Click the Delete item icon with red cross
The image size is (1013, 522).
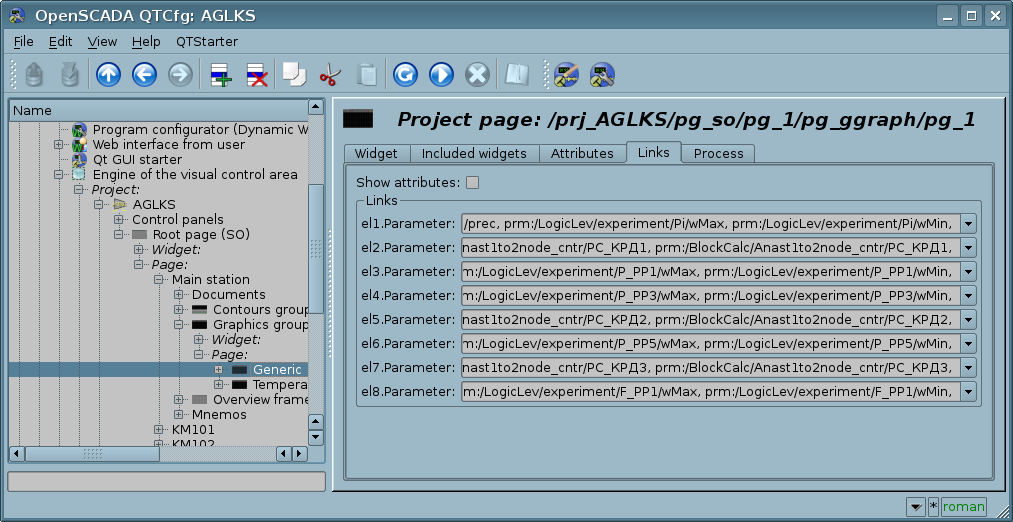tap(256, 74)
